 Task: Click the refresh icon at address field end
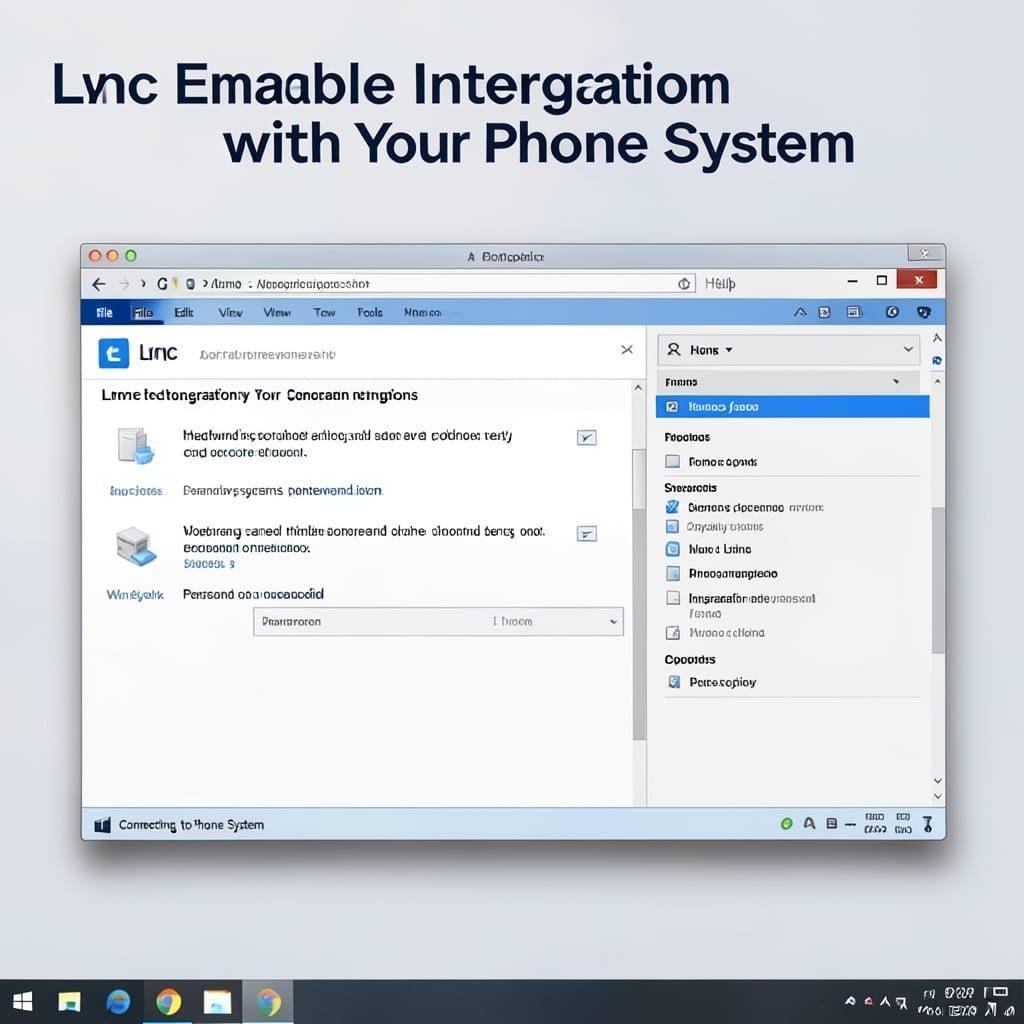point(684,283)
